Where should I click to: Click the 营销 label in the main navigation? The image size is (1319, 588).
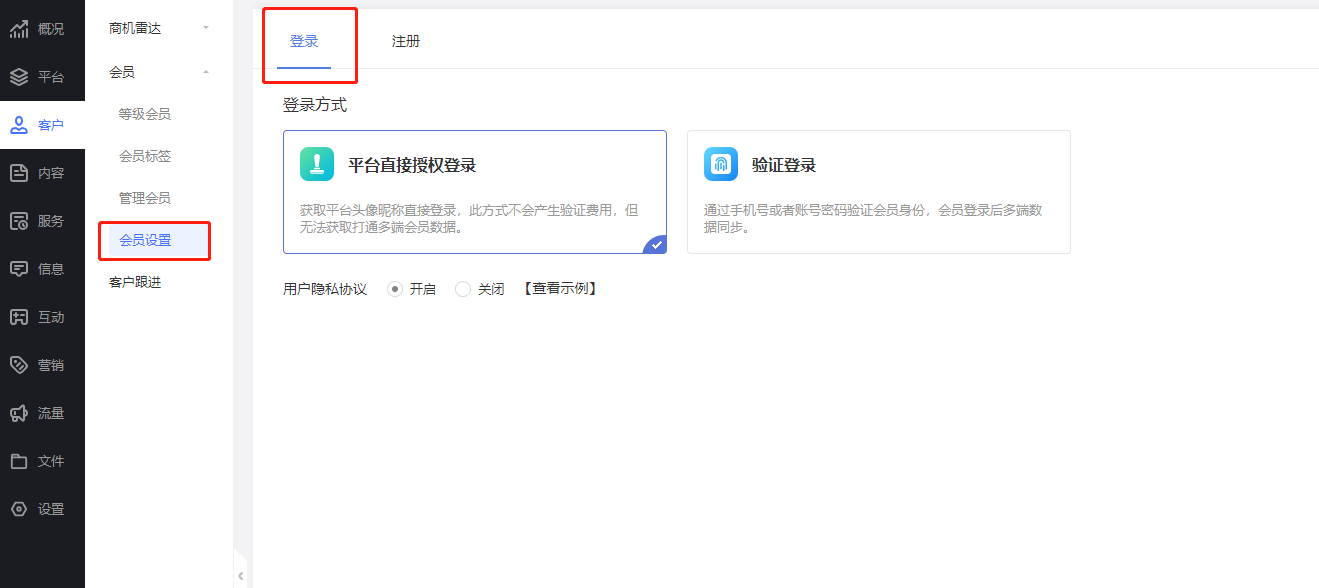coord(51,365)
